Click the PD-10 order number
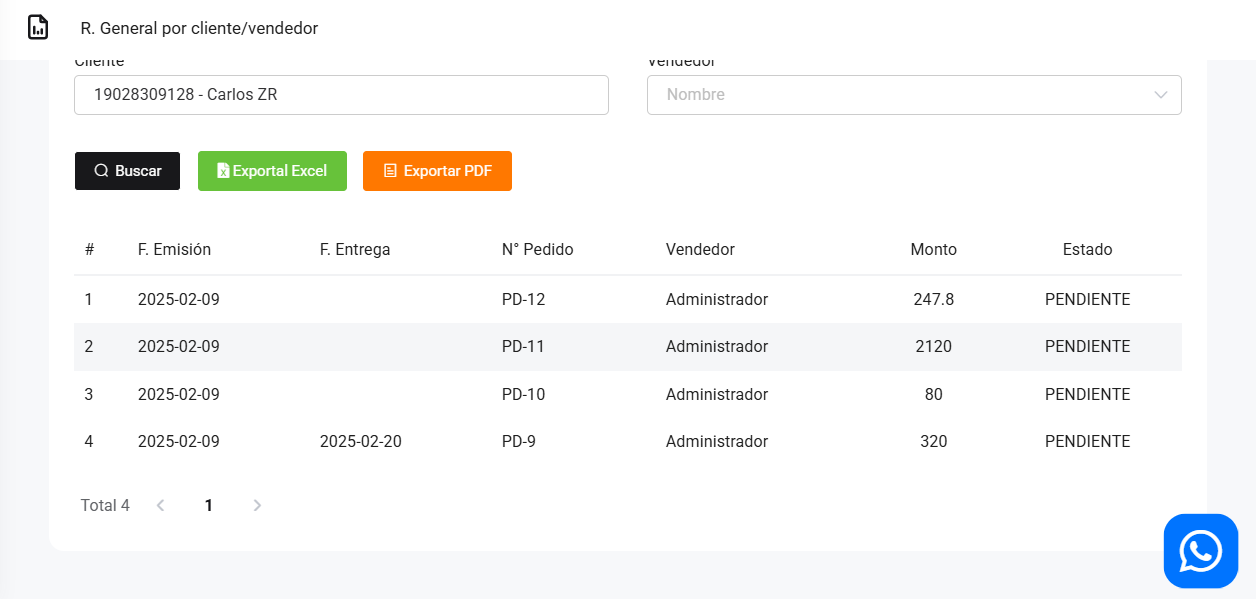 [x=524, y=395]
